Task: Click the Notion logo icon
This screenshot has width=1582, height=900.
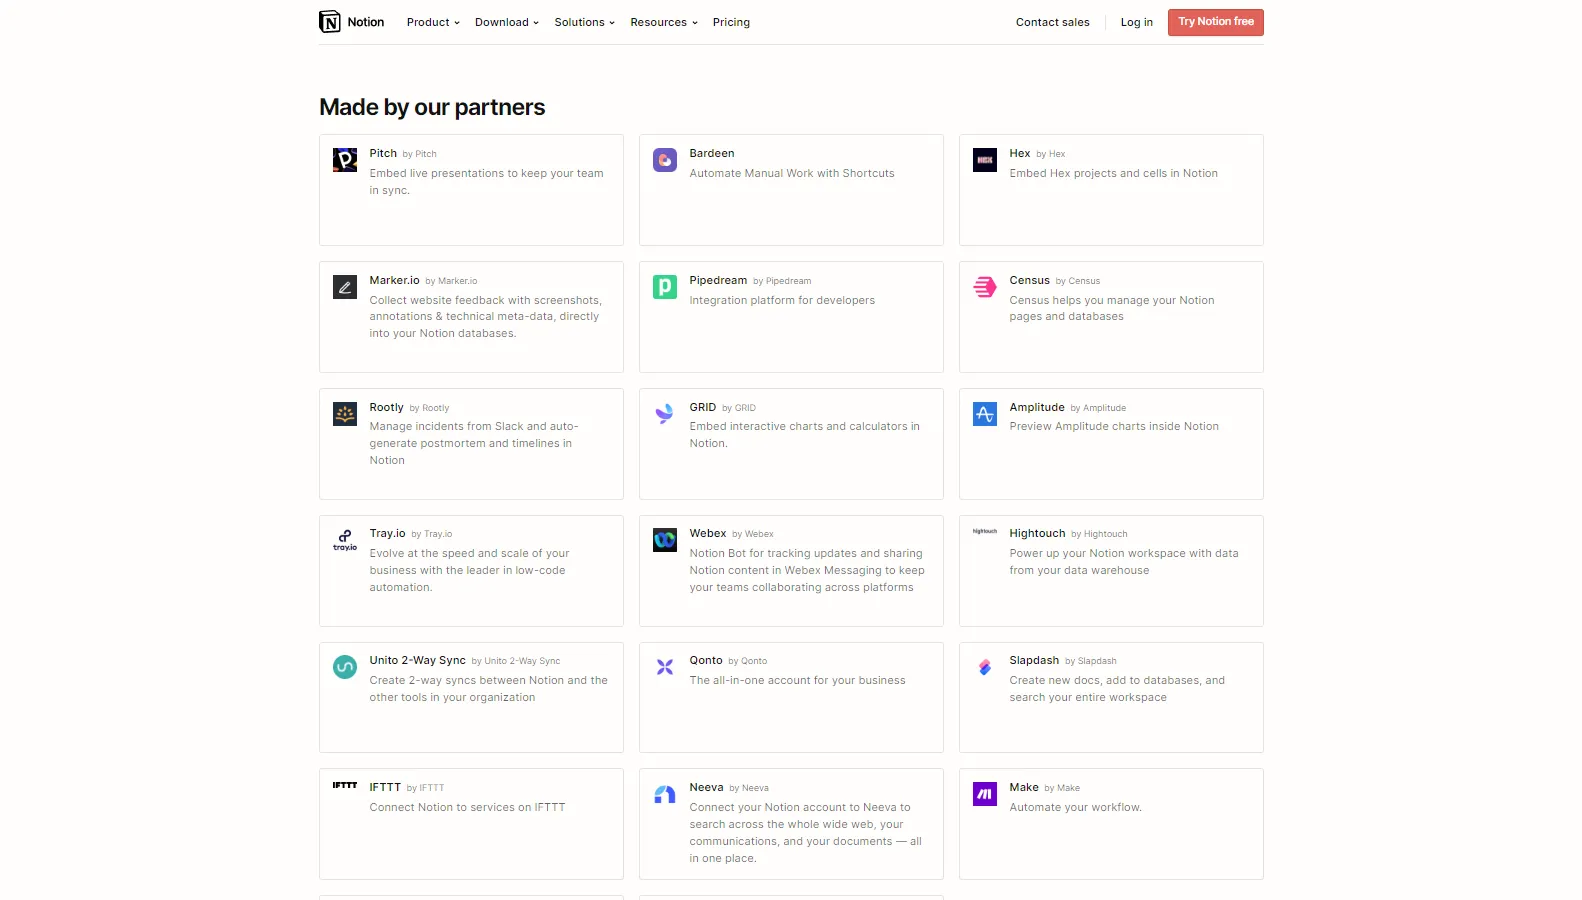Action: click(x=330, y=22)
